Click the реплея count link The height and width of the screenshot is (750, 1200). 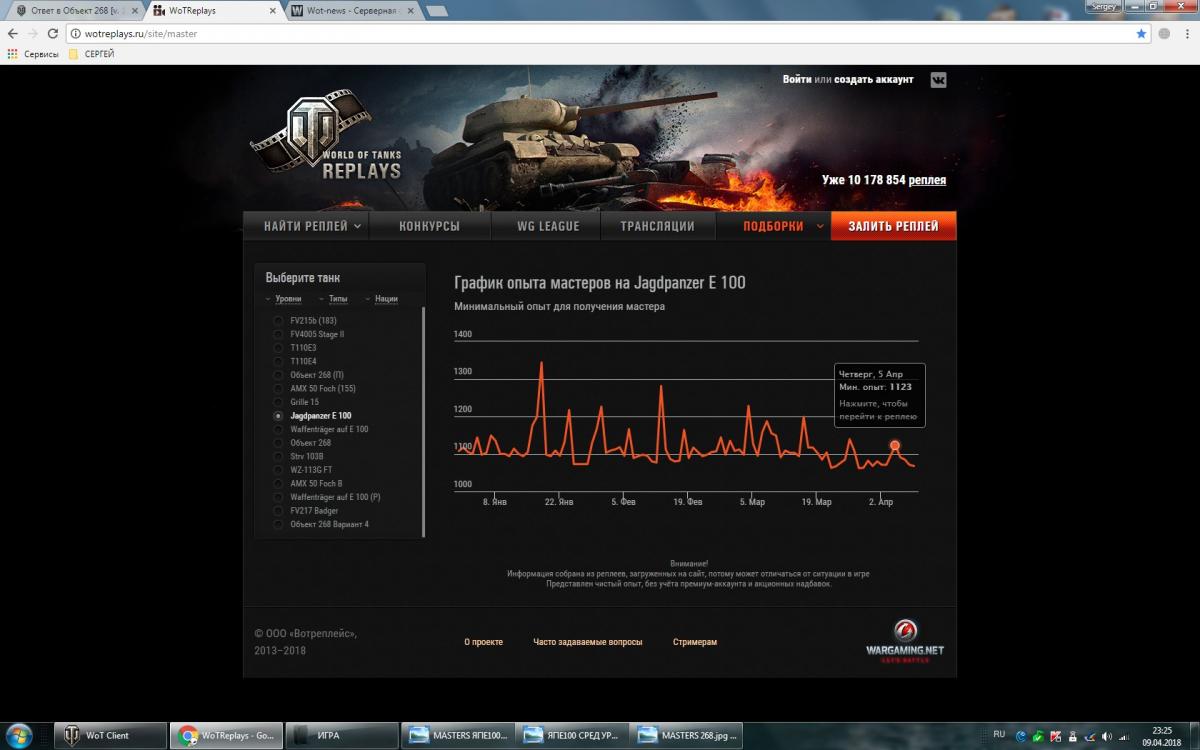point(928,180)
